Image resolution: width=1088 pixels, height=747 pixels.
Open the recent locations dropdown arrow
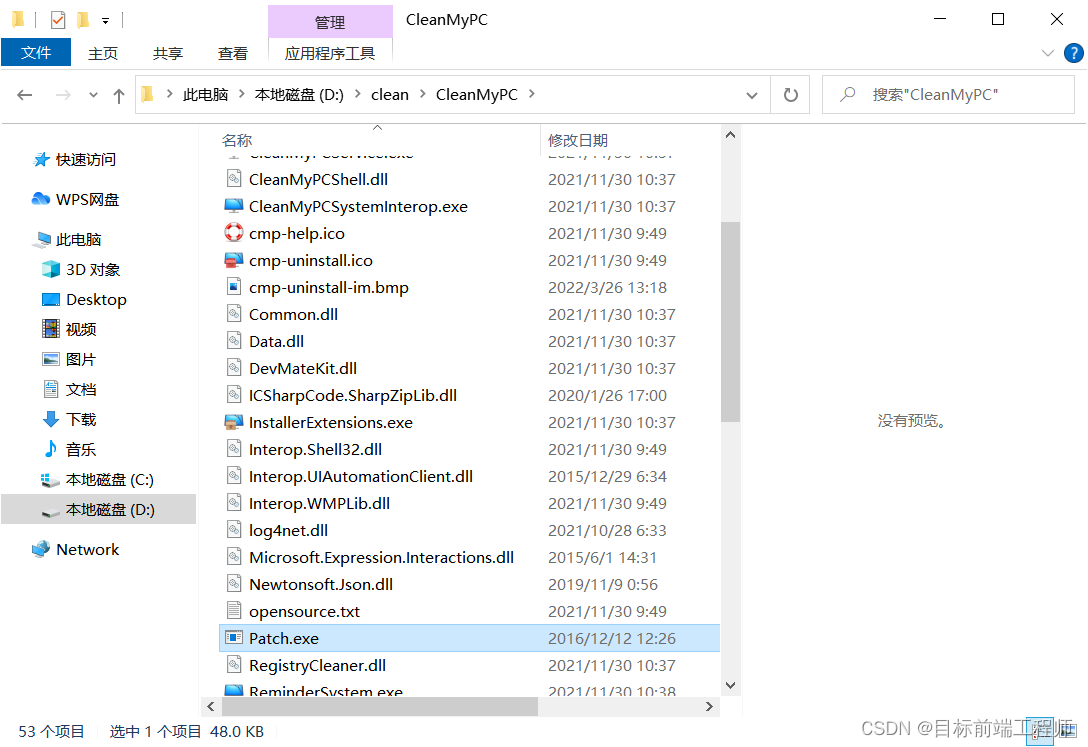click(93, 95)
